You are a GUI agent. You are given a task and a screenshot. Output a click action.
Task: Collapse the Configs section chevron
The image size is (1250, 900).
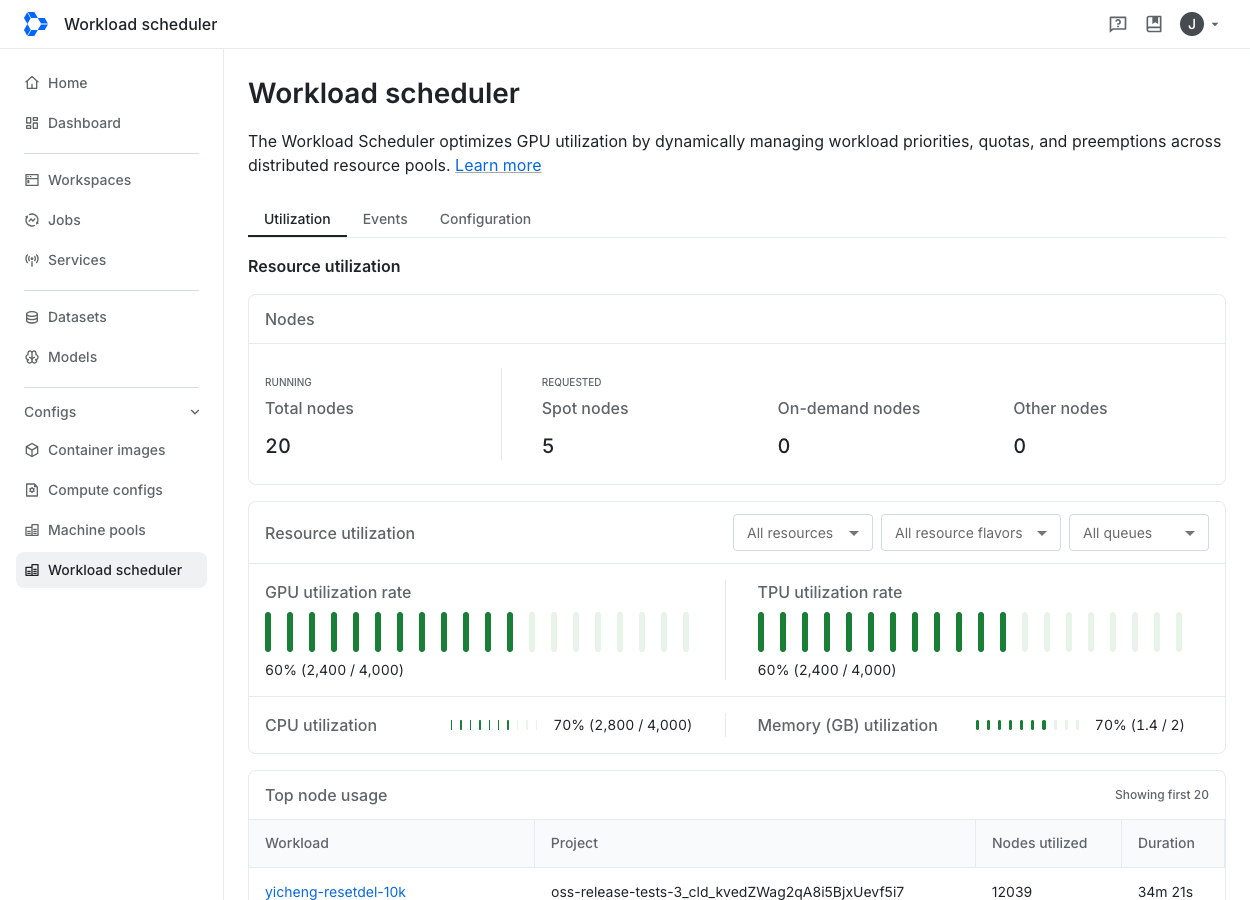[x=195, y=412]
